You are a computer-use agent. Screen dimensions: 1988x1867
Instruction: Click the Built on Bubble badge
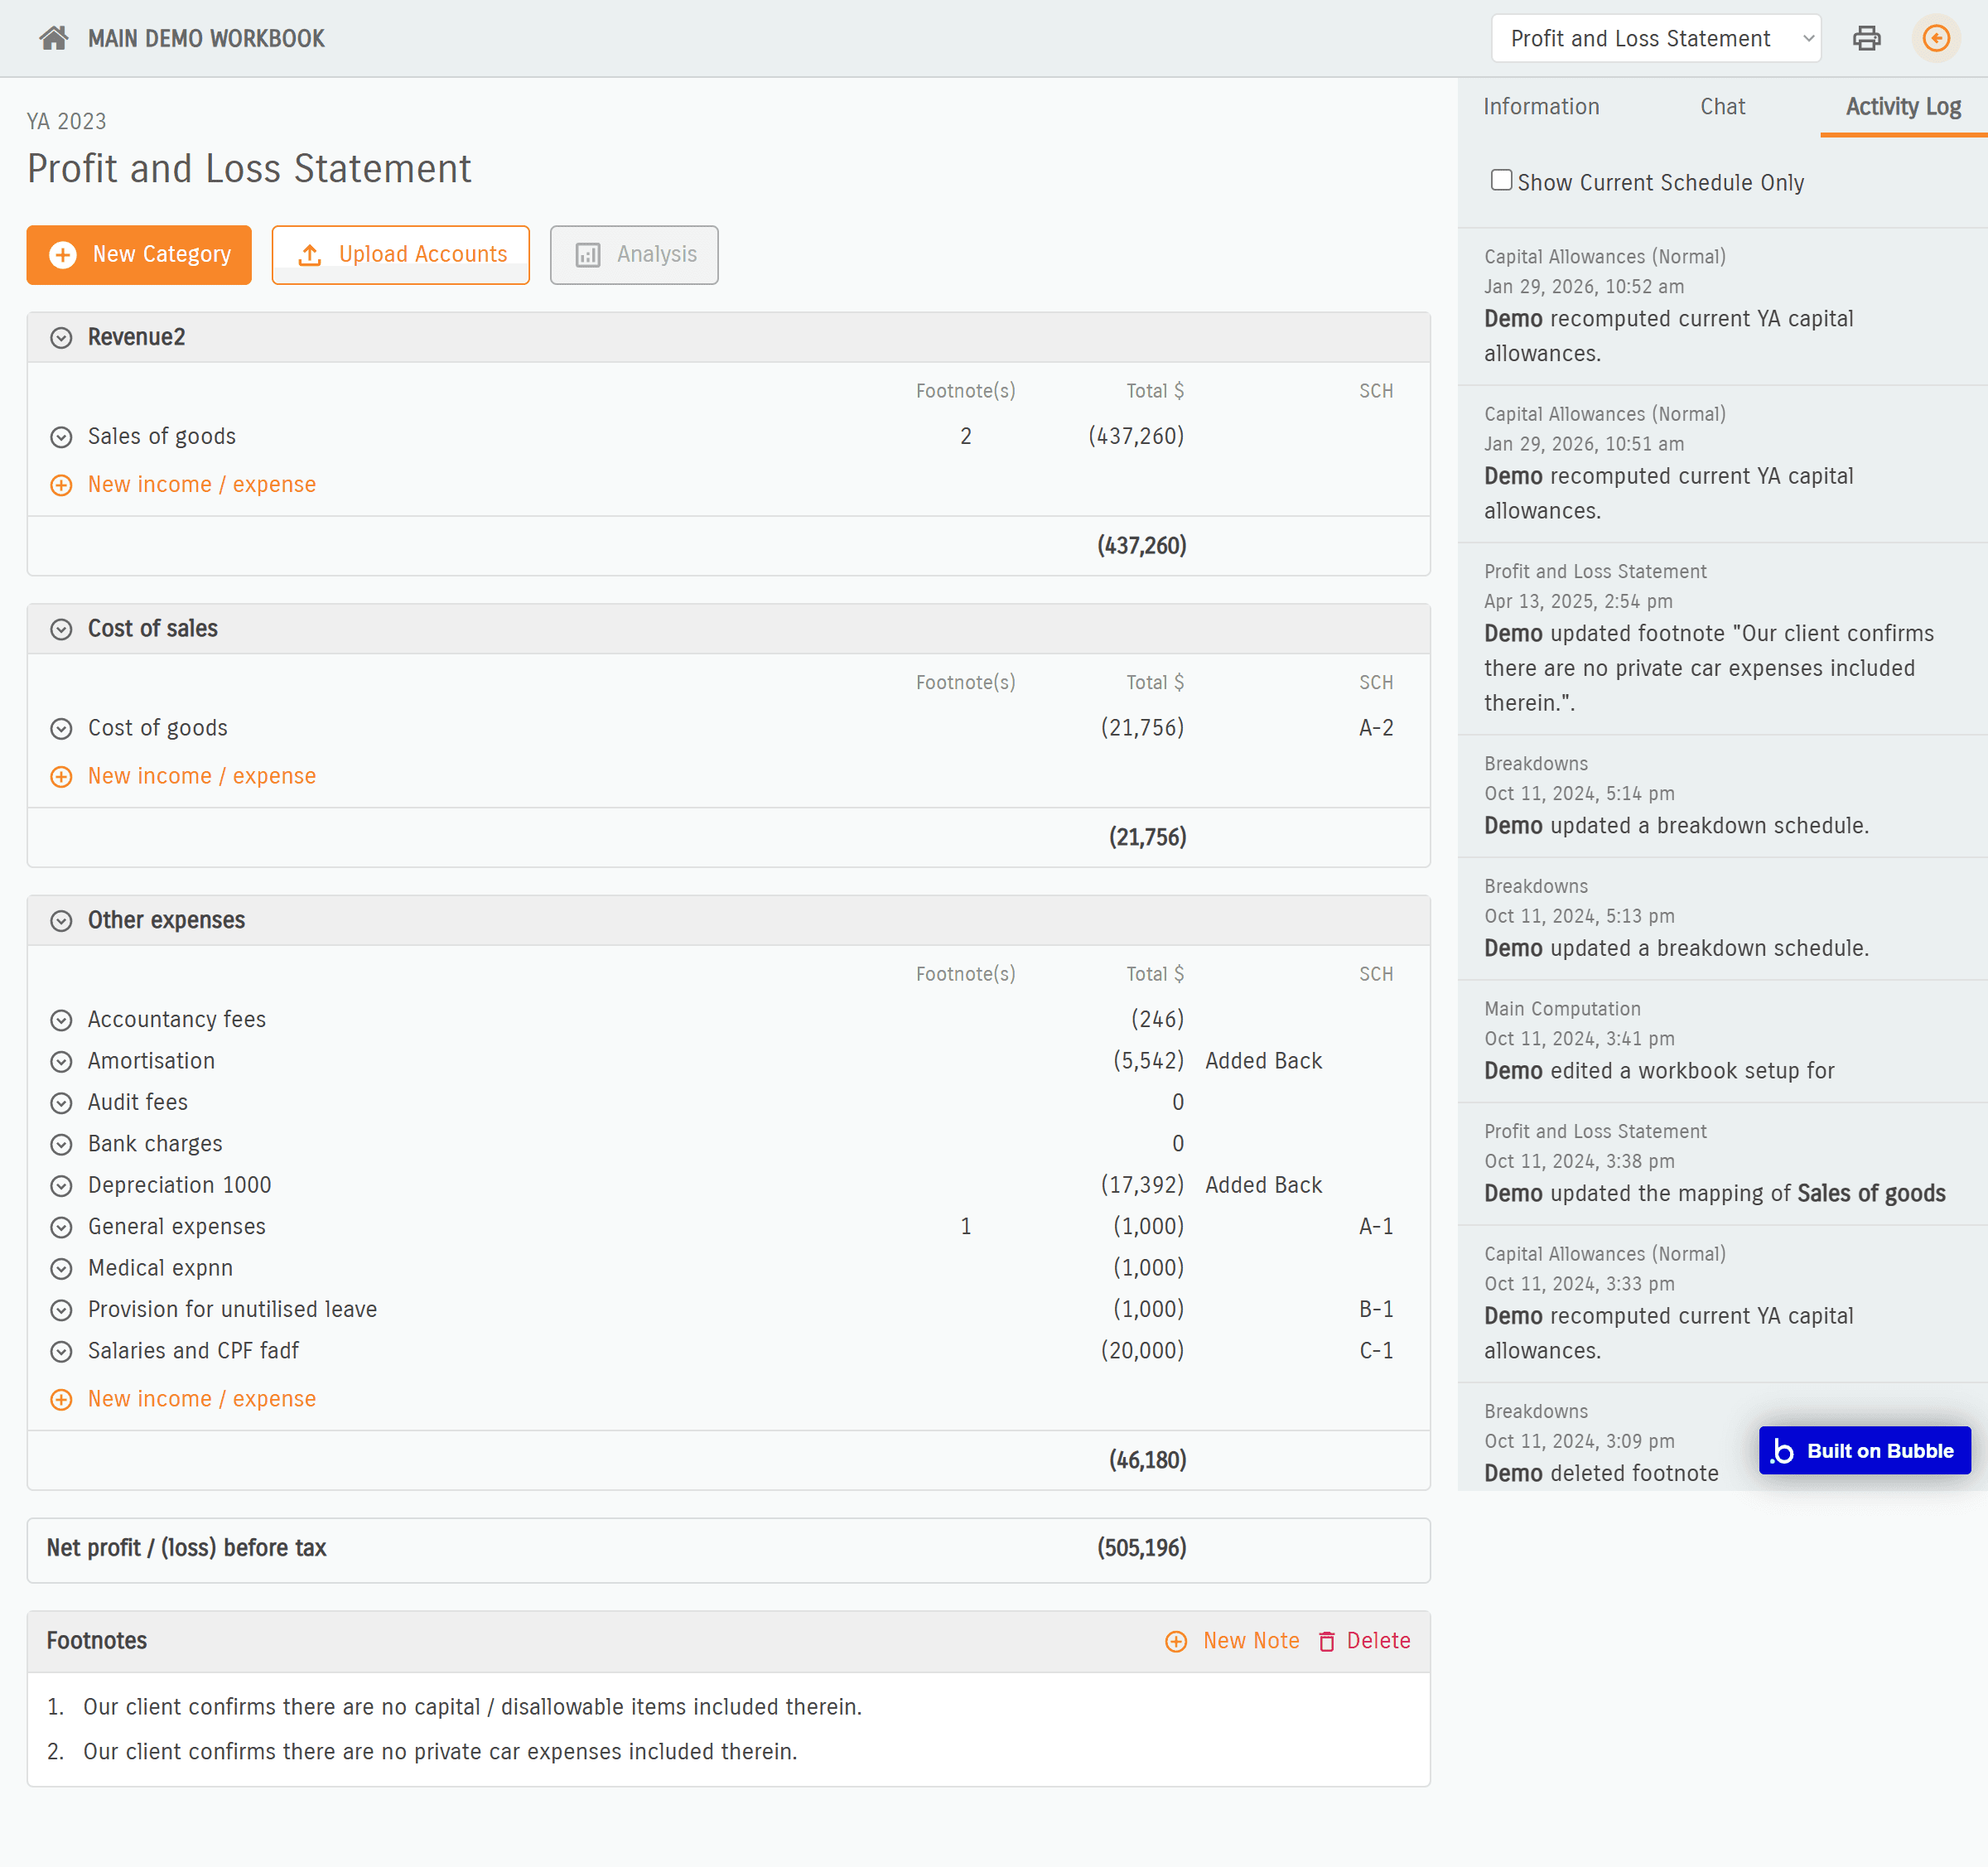pyautogui.click(x=1864, y=1450)
